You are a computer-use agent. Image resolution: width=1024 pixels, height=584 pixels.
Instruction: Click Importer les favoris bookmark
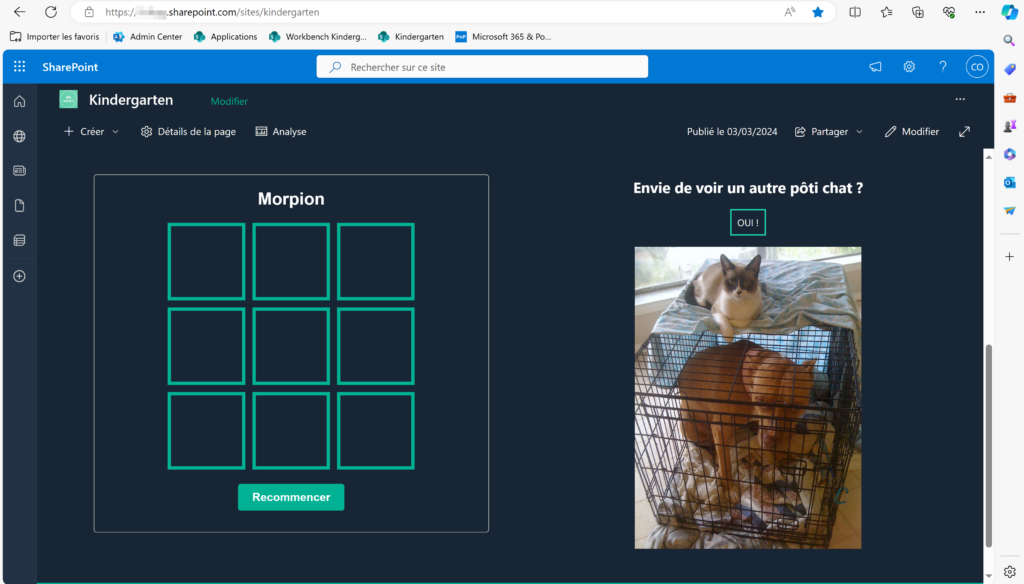[x=55, y=37]
